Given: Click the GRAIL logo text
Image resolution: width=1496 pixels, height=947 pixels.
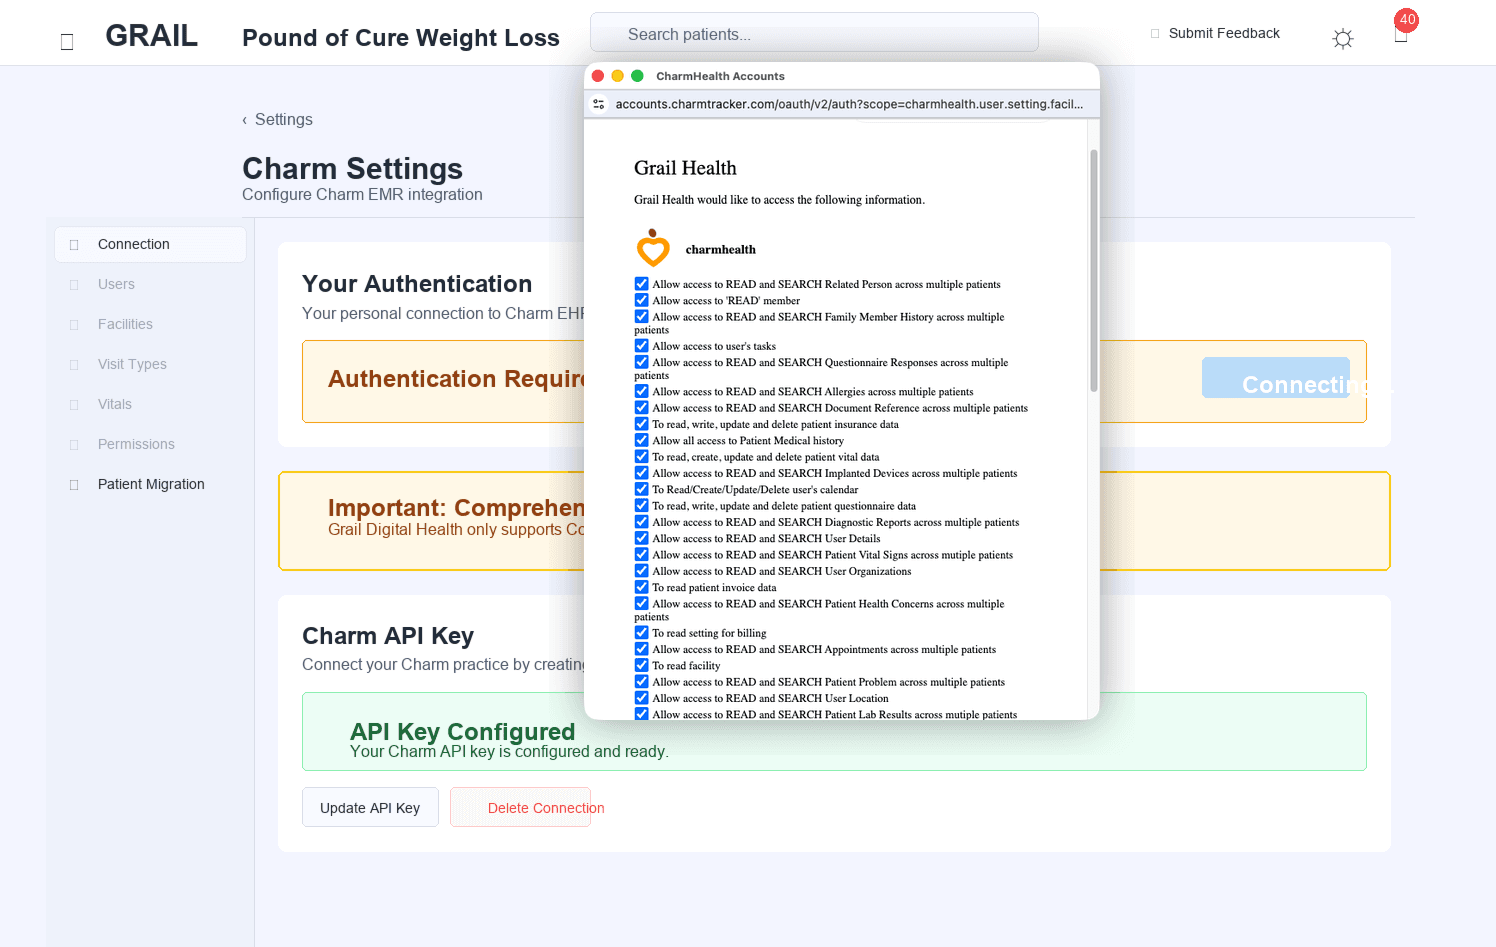Looking at the screenshot, I should pyautogui.click(x=151, y=36).
